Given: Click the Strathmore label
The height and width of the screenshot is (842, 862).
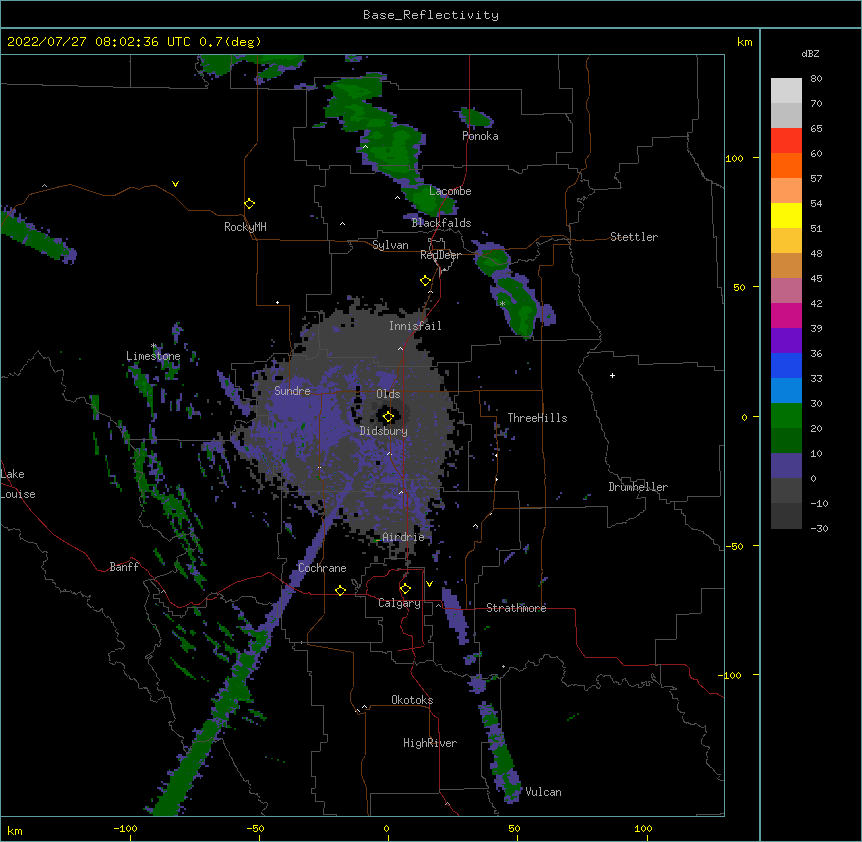Looking at the screenshot, I should (x=516, y=608).
